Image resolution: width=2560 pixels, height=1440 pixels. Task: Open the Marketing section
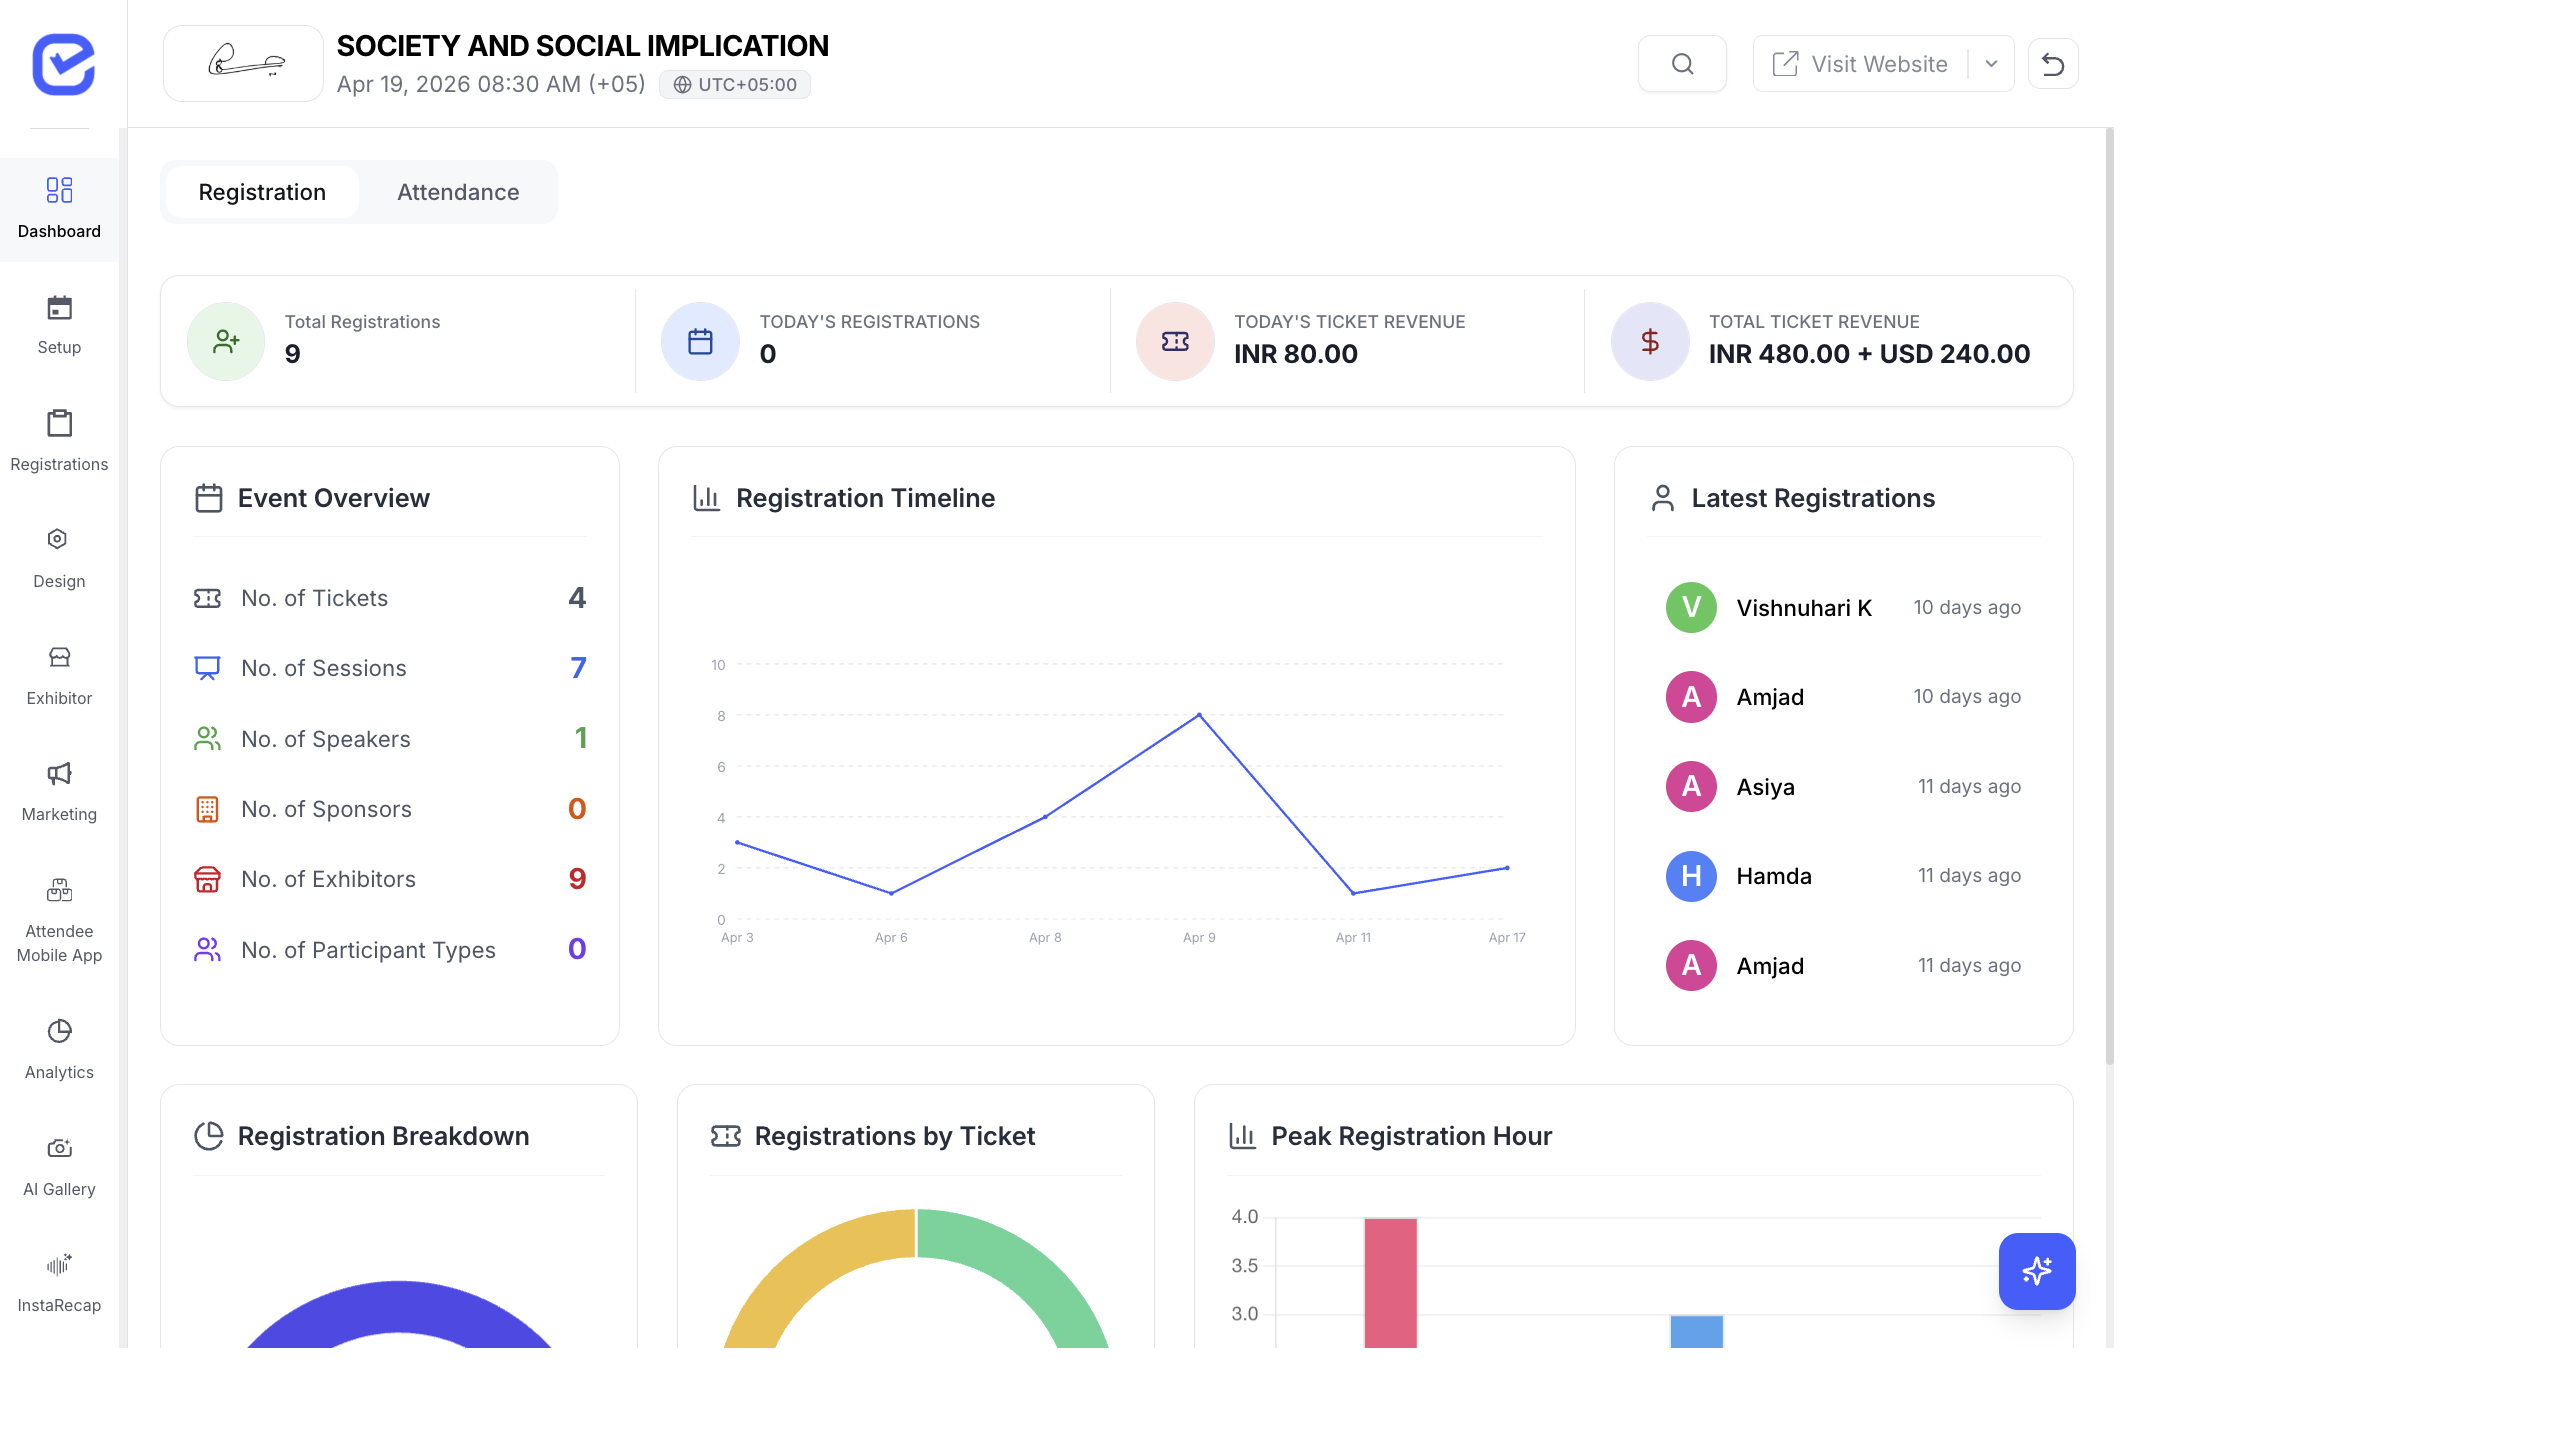coord(59,791)
